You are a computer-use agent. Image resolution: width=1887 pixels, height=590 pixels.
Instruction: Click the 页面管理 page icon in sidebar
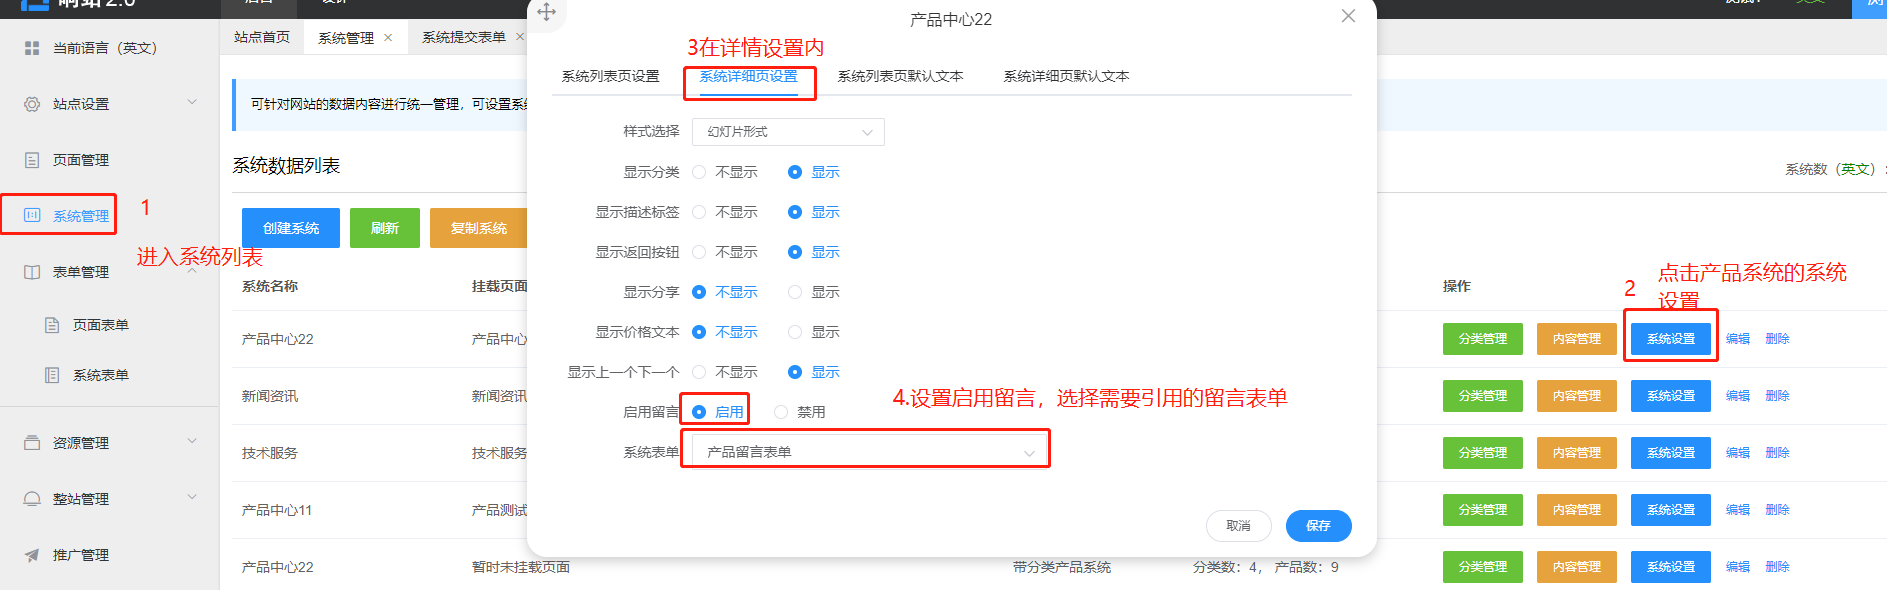point(32,160)
